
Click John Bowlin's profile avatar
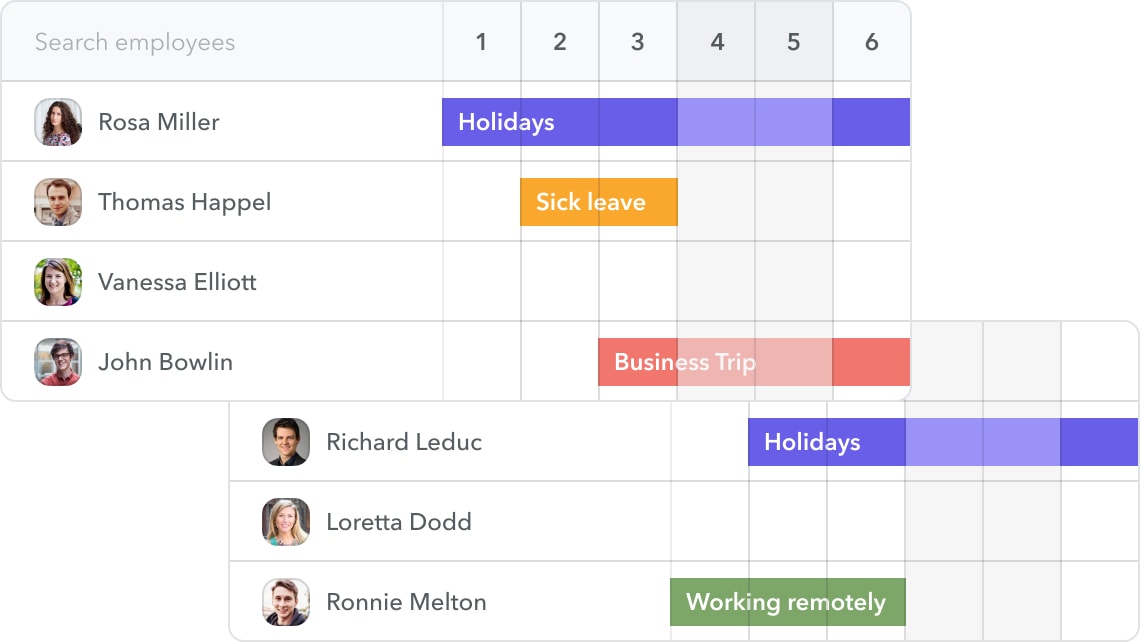tap(58, 361)
